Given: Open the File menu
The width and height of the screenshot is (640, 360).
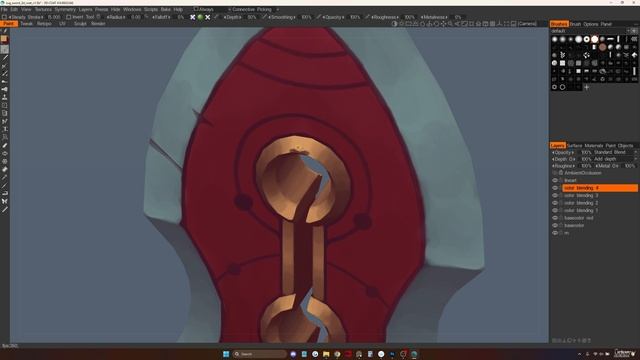Looking at the screenshot, I should tap(4, 9).
